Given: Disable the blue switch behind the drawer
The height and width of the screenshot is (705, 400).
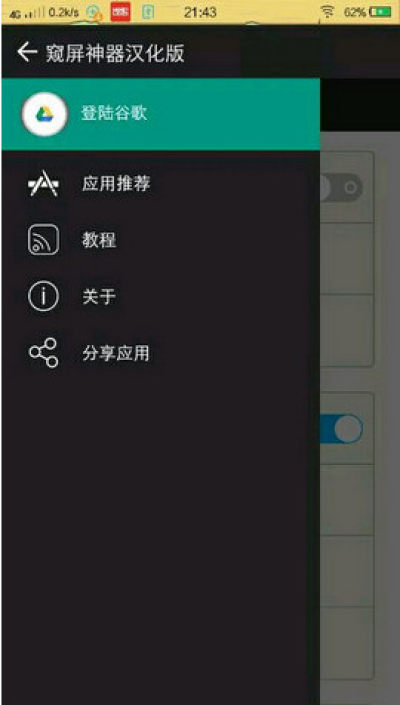Looking at the screenshot, I should click(342, 429).
